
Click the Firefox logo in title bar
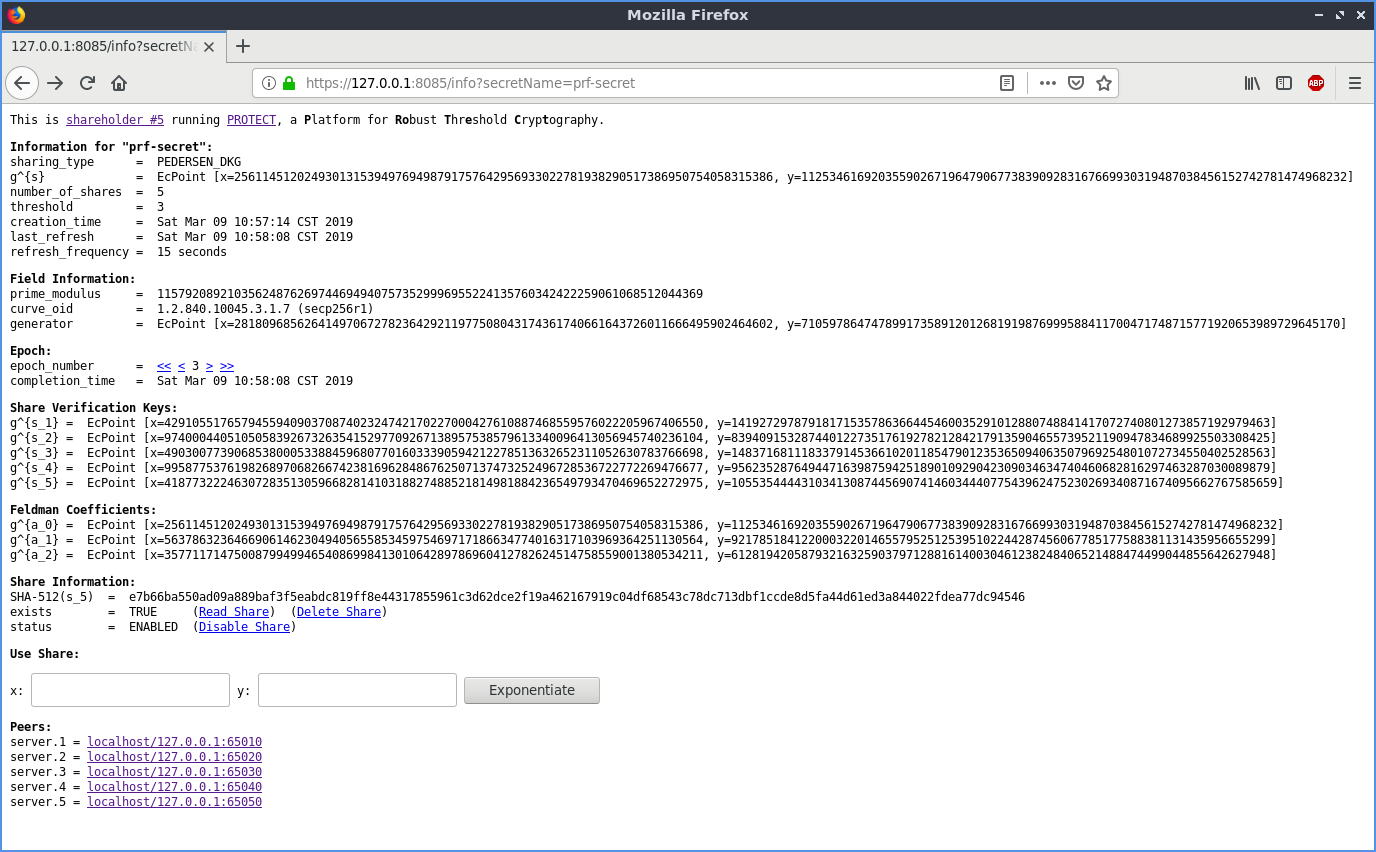pyautogui.click(x=16, y=14)
